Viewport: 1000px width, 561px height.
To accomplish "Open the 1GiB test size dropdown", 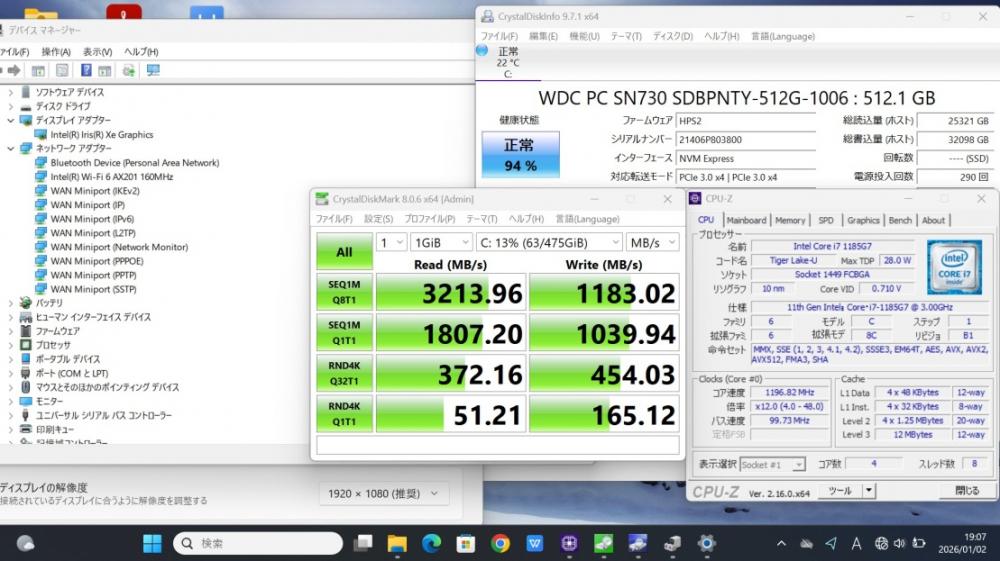I will tap(441, 242).
